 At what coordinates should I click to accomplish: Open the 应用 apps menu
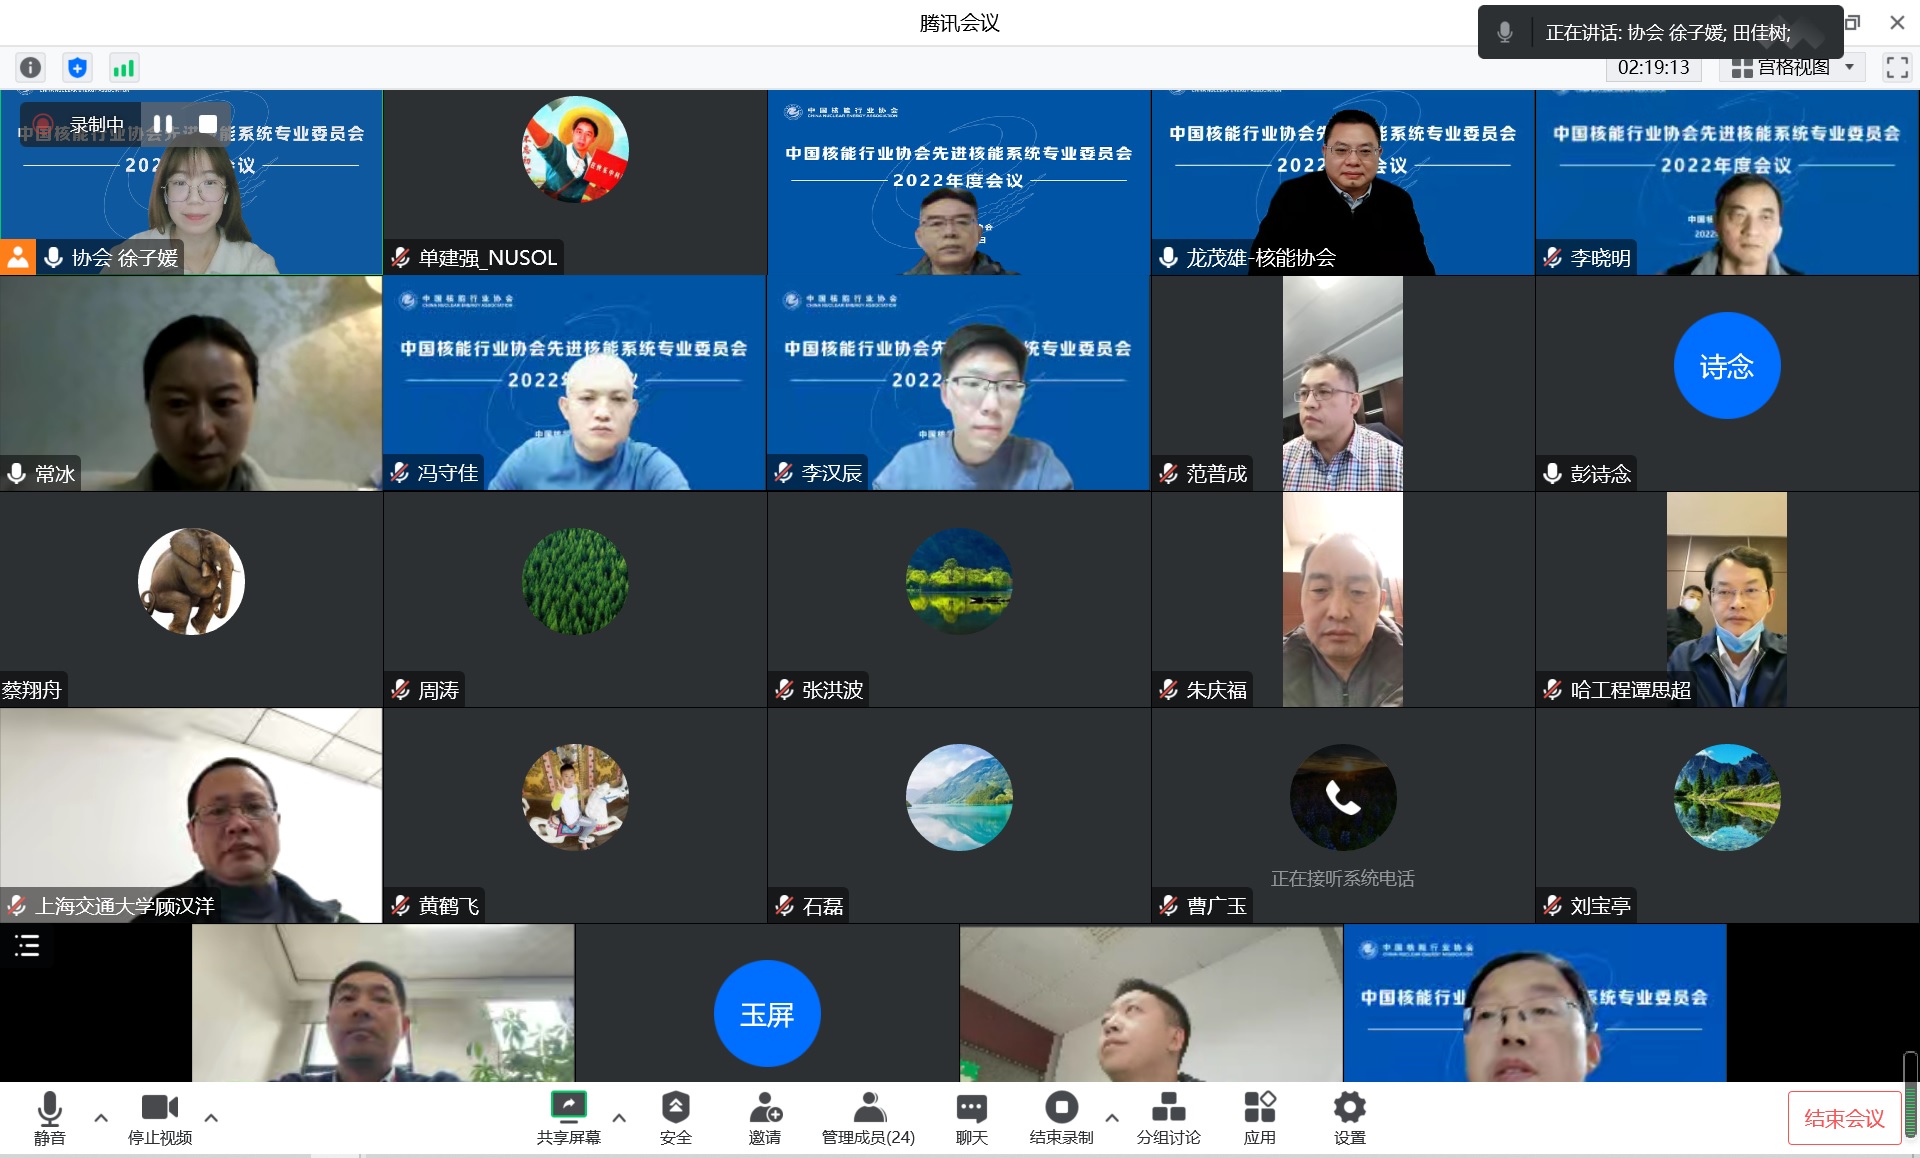[1259, 1117]
